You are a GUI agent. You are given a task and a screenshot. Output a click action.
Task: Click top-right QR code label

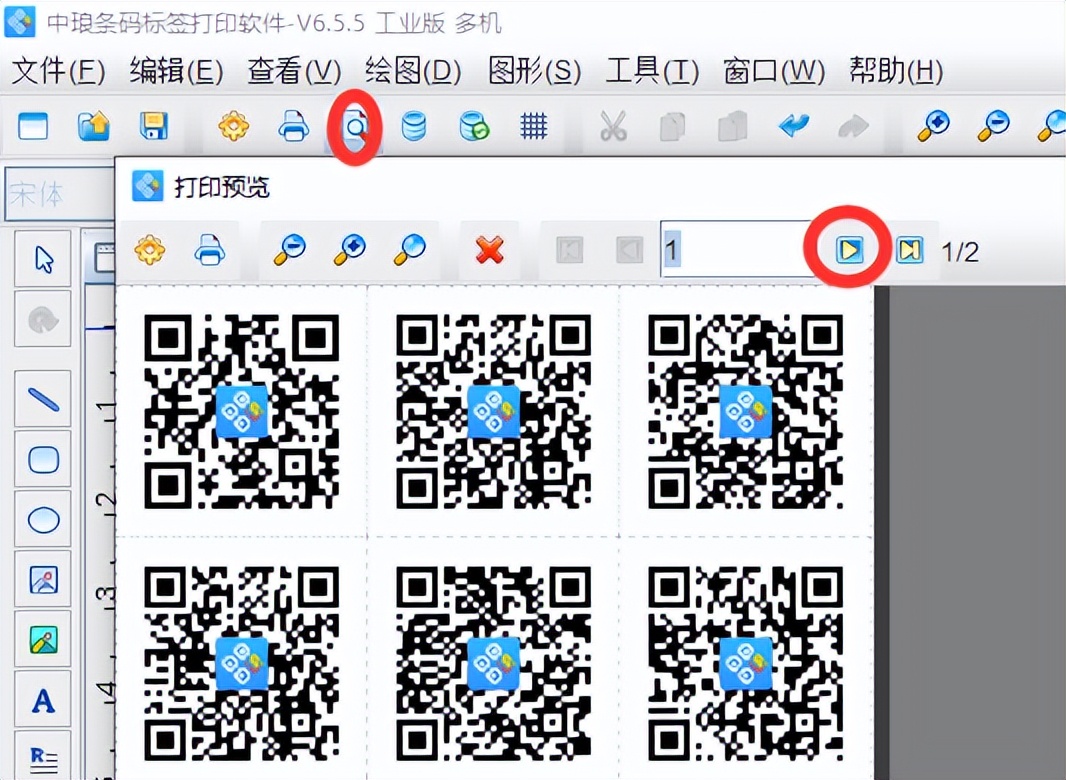[746, 411]
